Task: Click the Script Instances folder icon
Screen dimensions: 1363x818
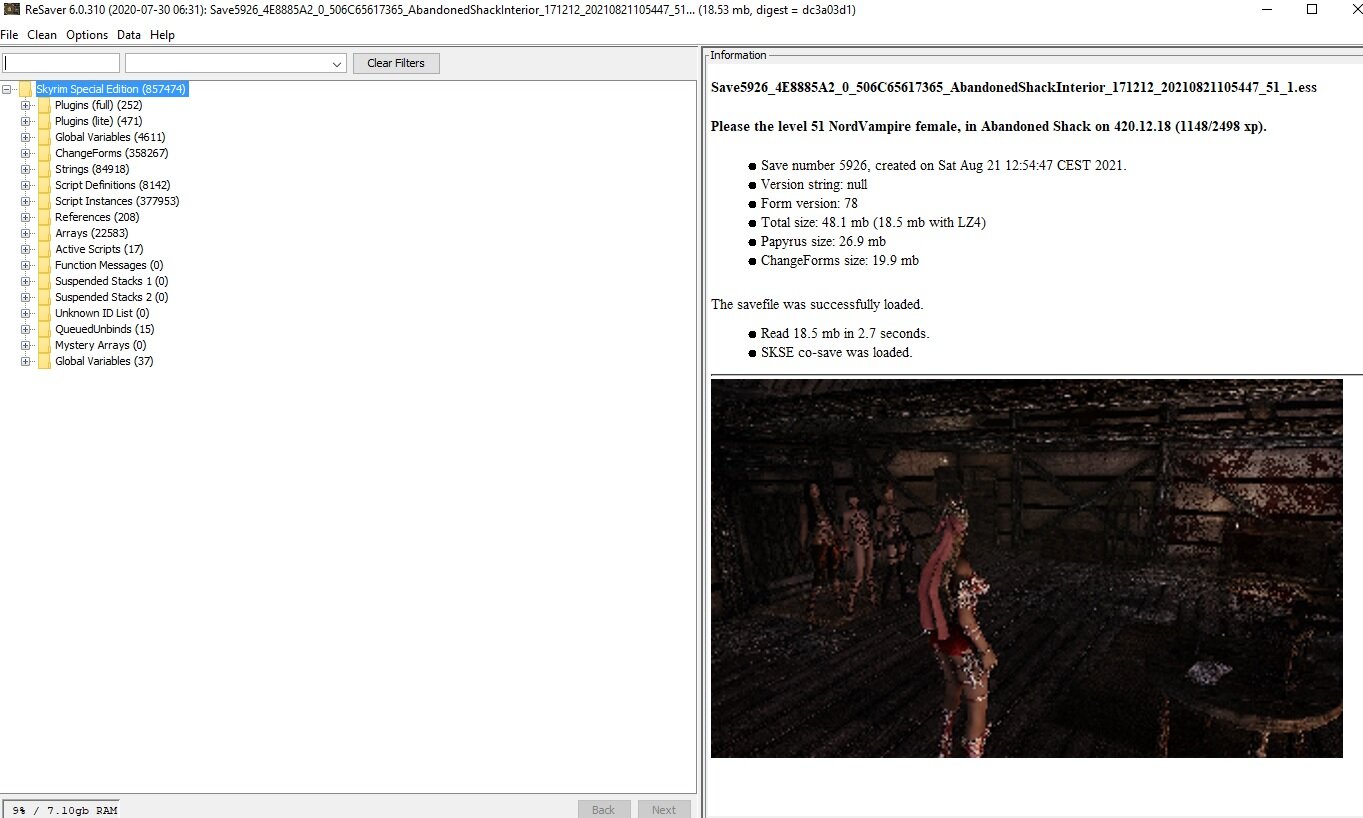Action: point(45,201)
